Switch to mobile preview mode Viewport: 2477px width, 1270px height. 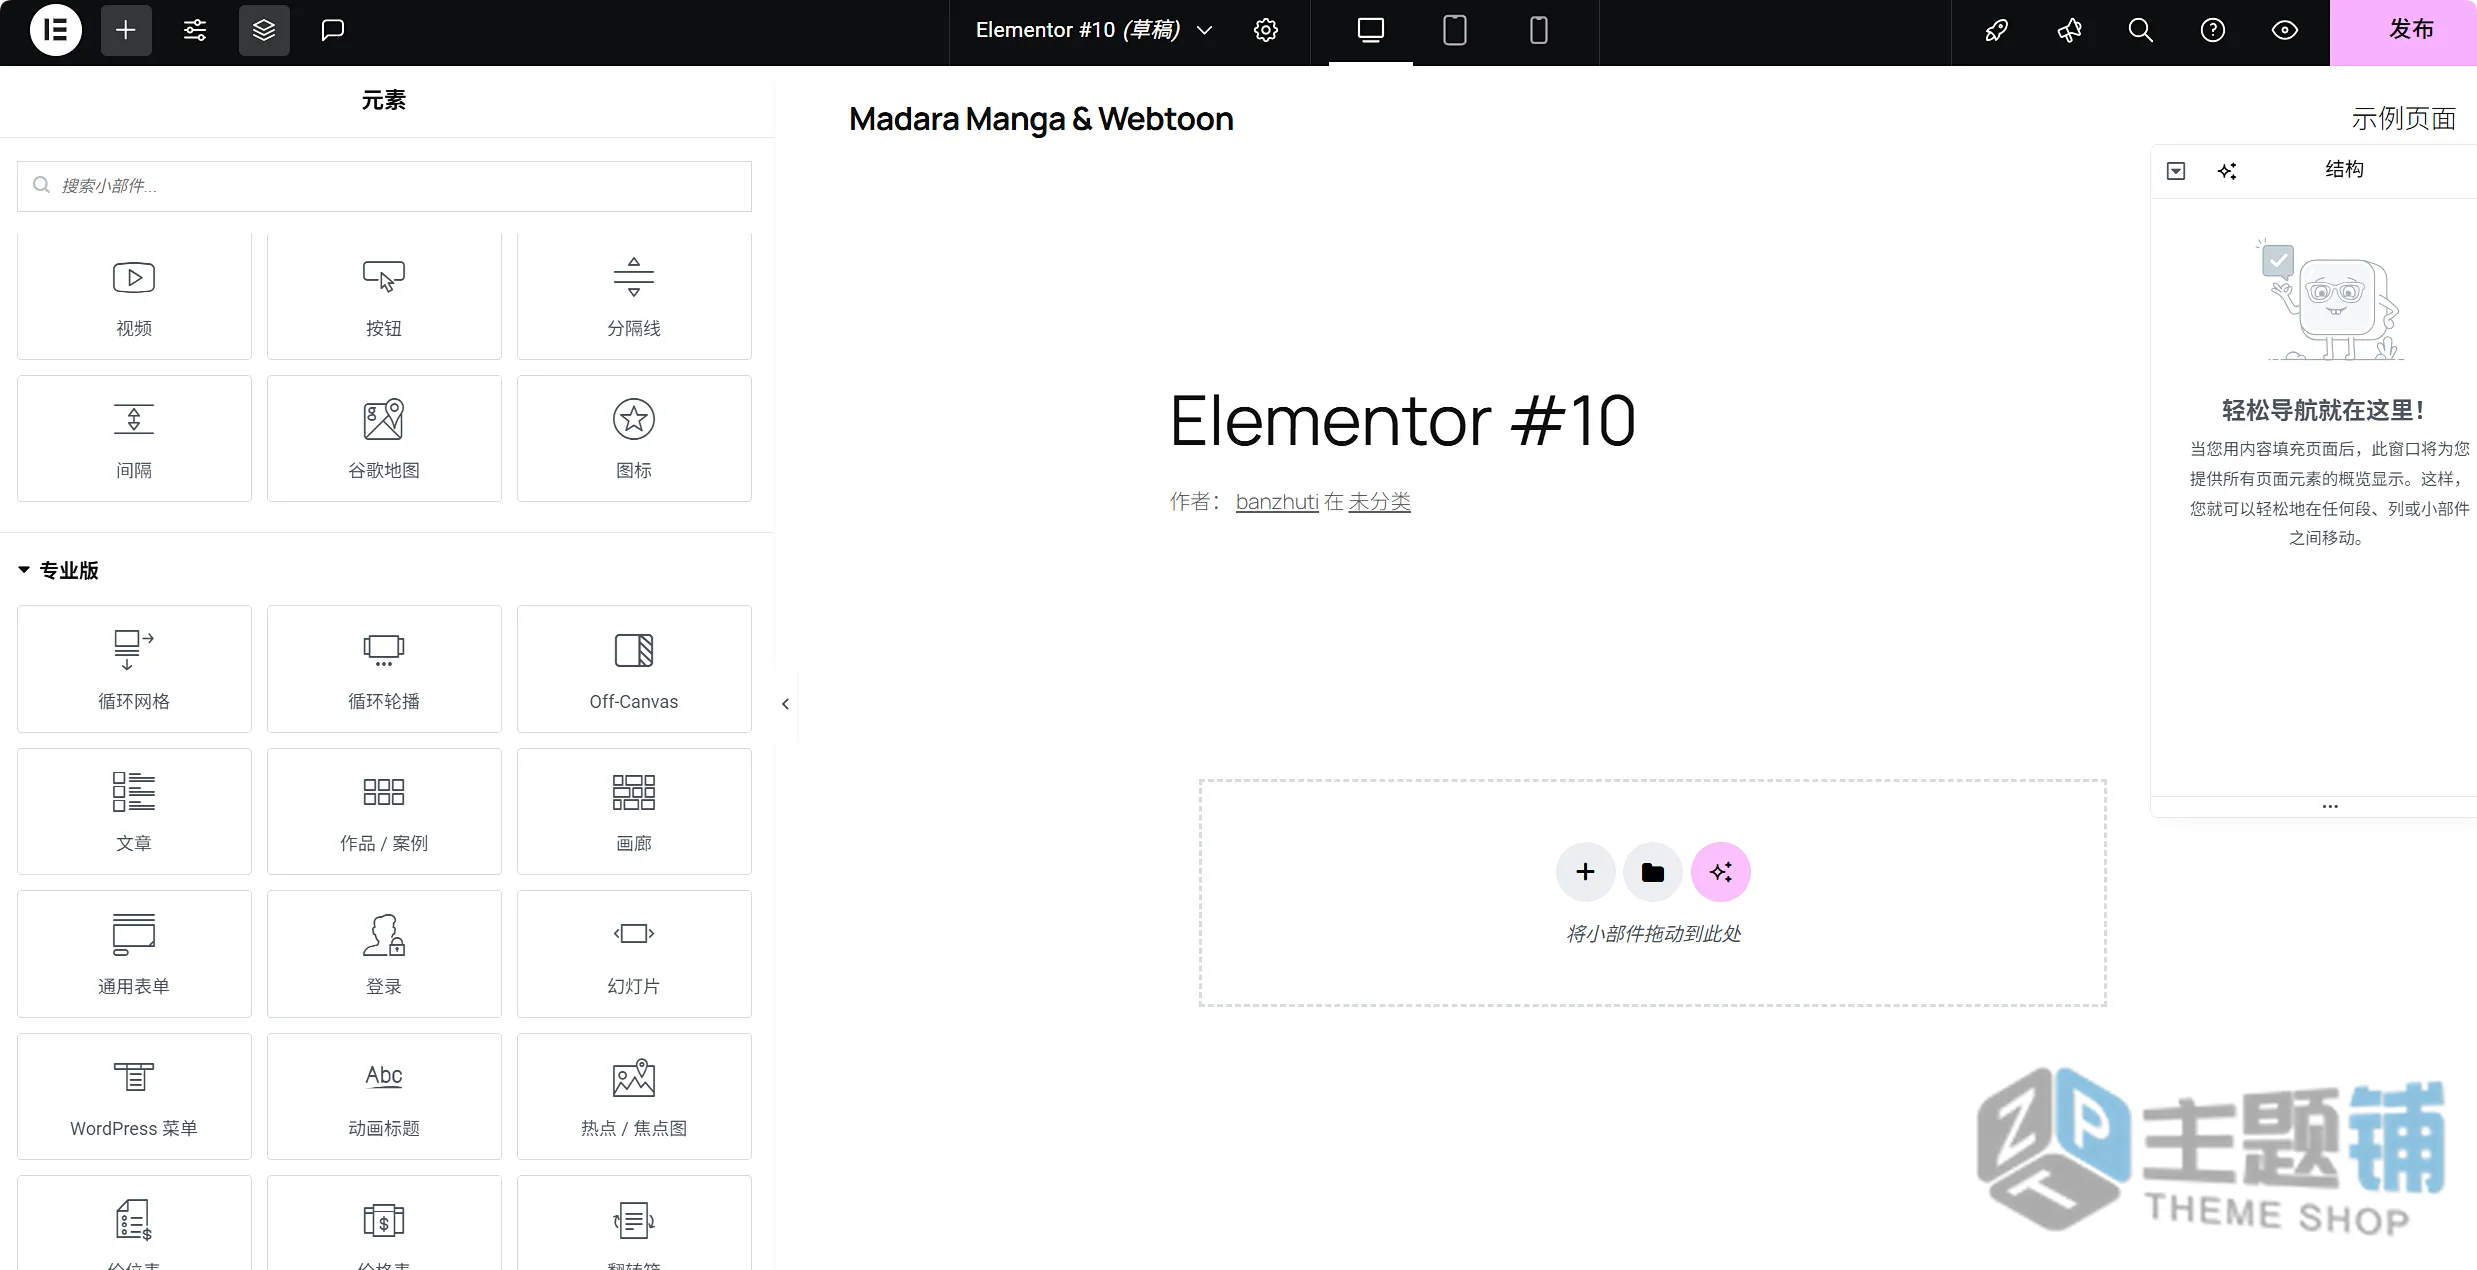pos(1539,31)
